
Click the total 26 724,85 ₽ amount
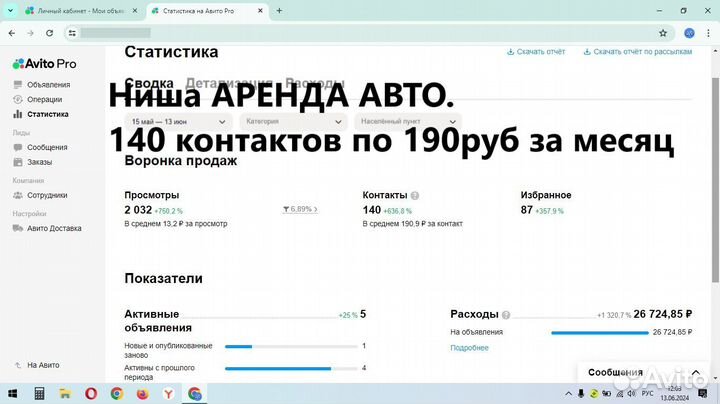663,314
